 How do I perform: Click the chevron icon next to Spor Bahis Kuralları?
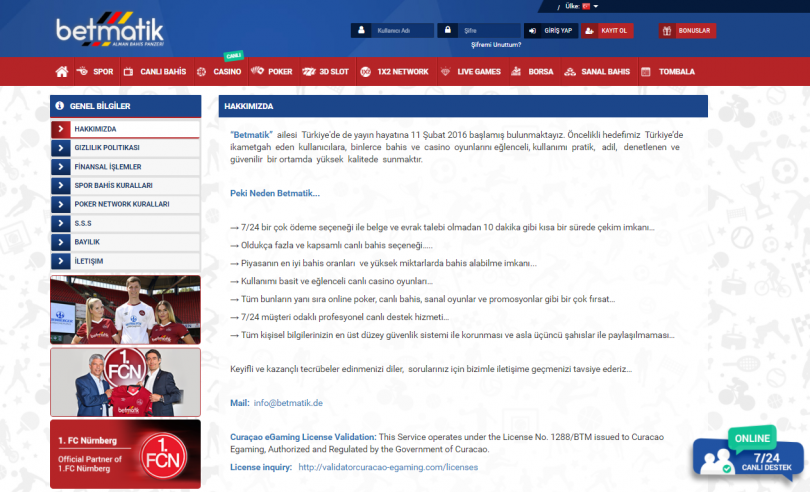pos(60,186)
